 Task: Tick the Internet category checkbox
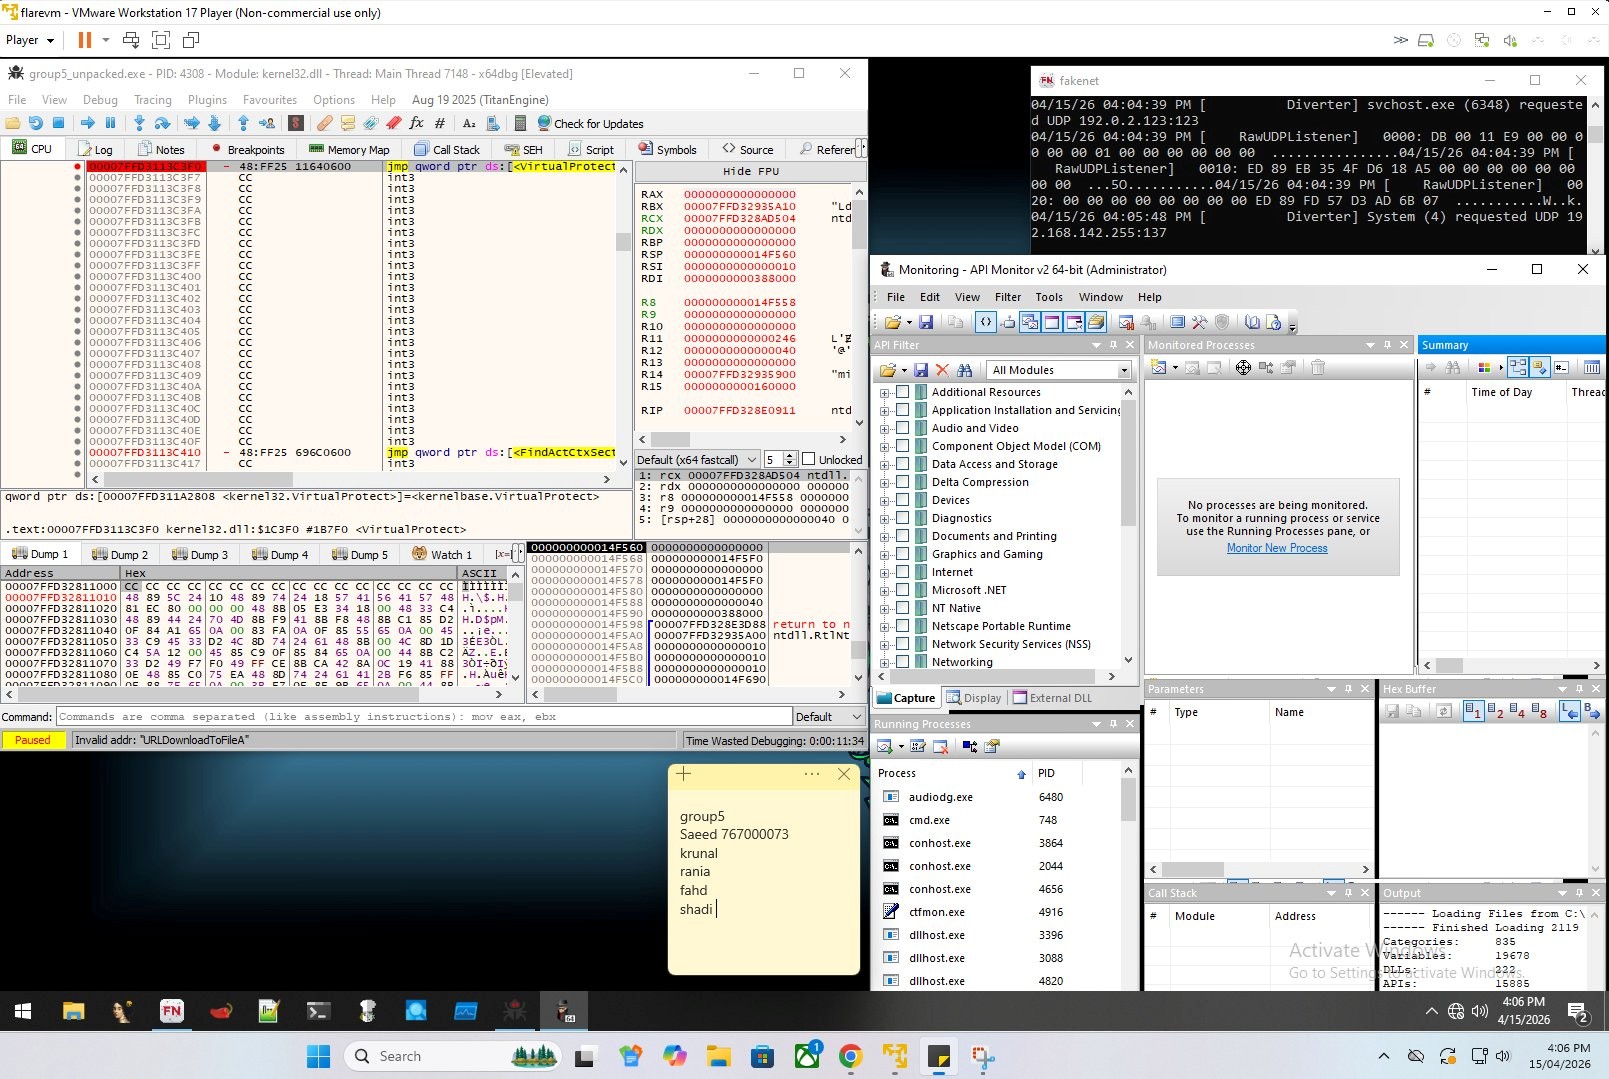tap(903, 572)
